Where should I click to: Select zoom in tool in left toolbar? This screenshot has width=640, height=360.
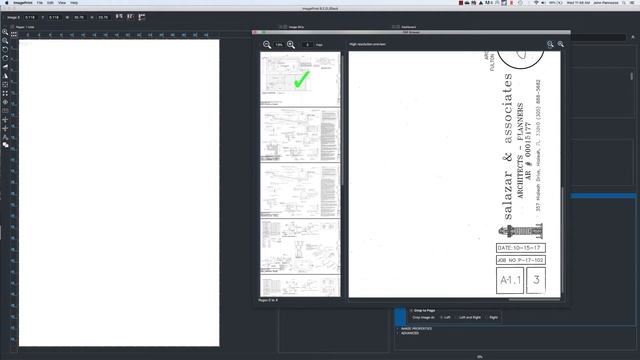pyautogui.click(x=5, y=32)
